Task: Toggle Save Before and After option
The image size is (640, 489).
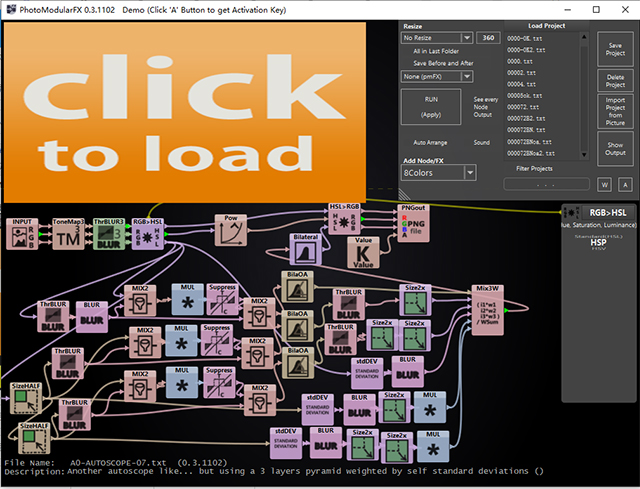Action: pyautogui.click(x=443, y=63)
